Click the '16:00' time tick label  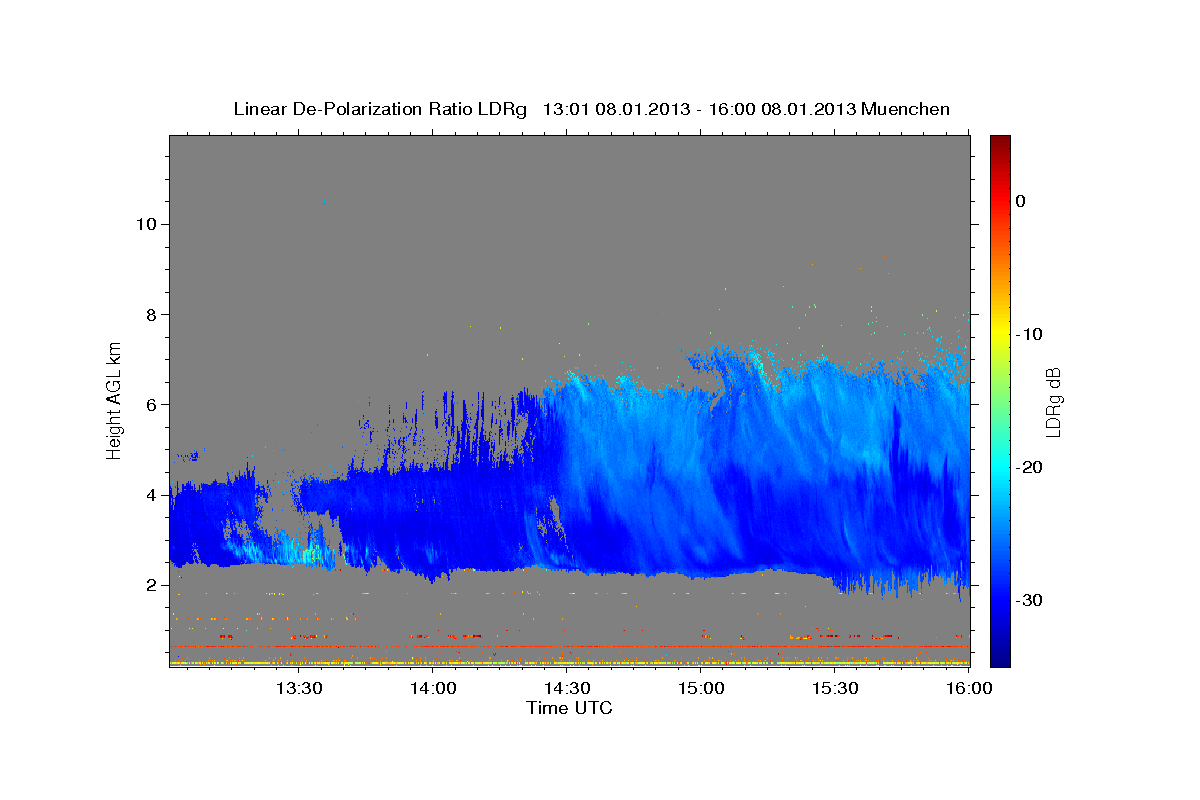pos(969,688)
